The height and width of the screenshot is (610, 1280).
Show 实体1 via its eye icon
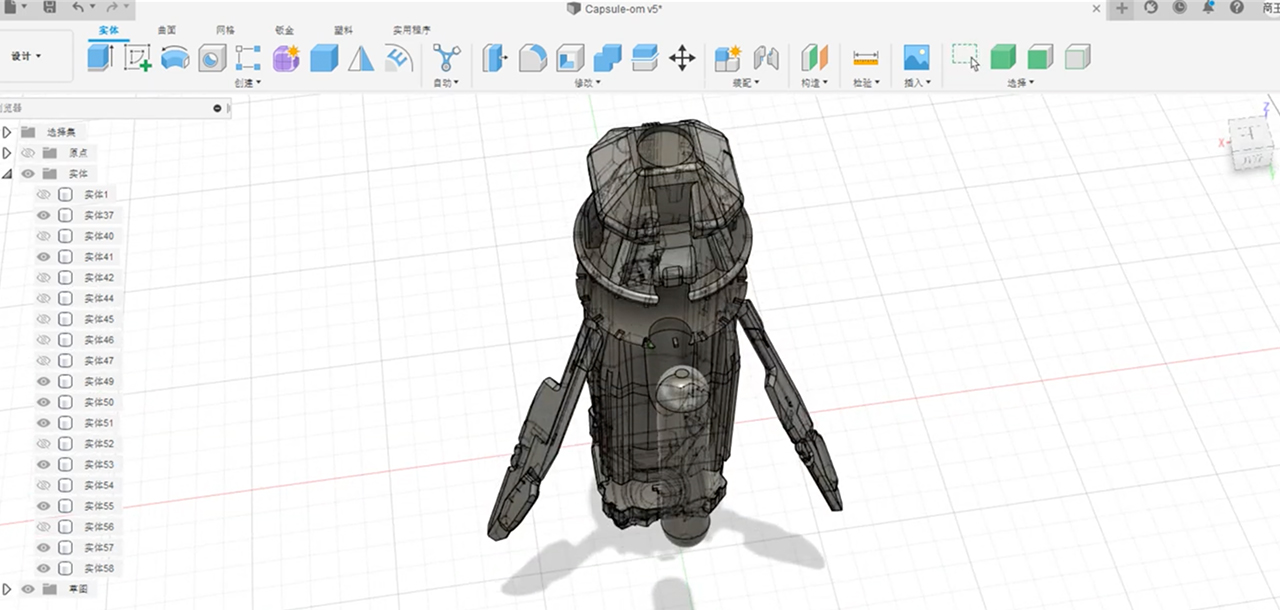click(43, 194)
